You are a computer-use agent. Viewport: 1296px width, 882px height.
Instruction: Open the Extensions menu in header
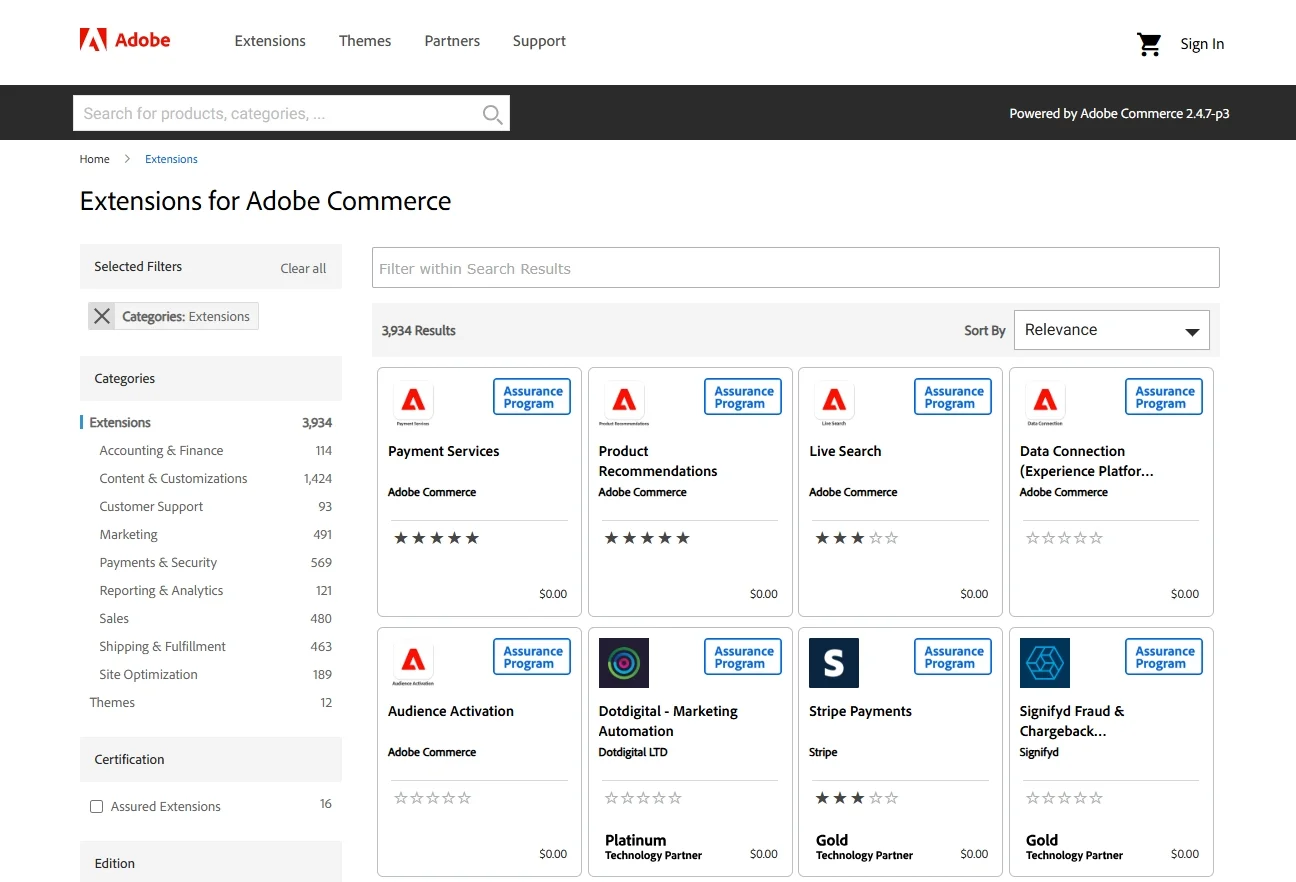point(270,41)
